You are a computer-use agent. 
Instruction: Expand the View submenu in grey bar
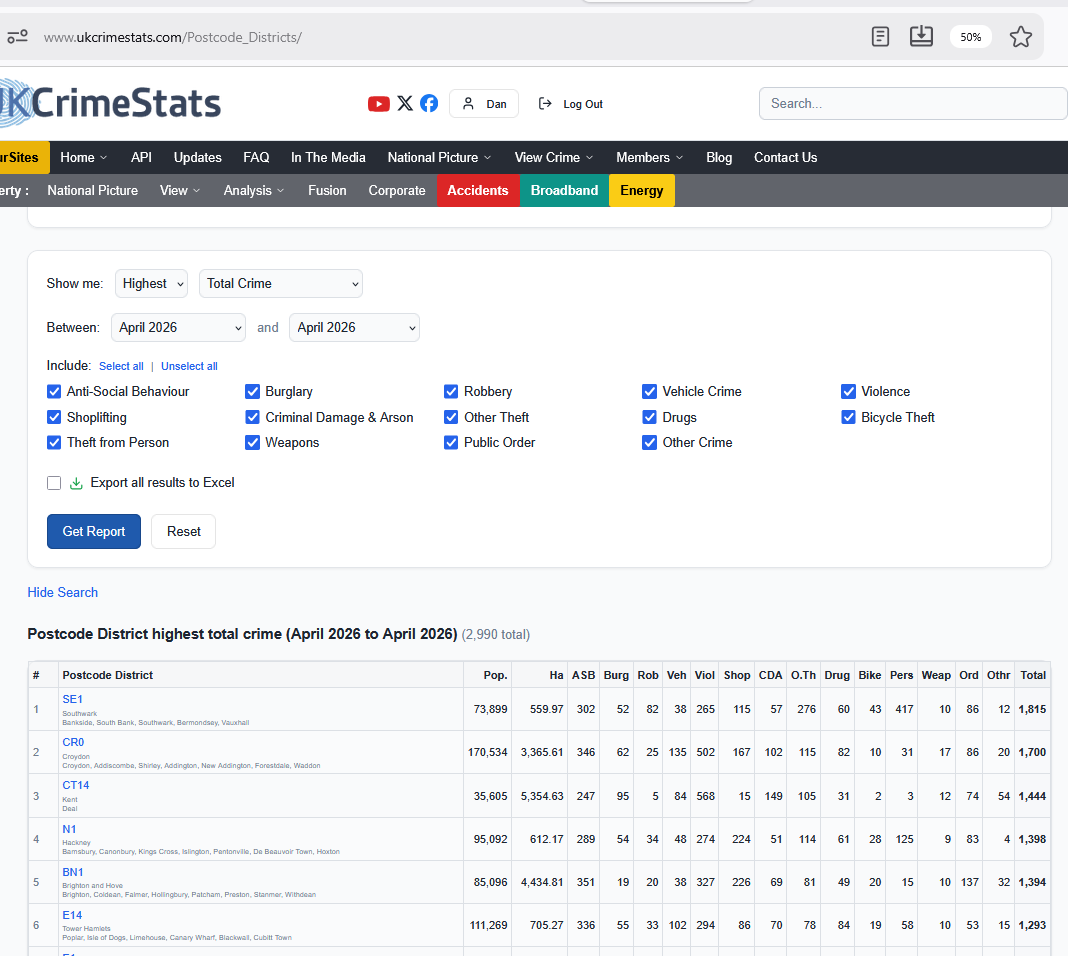point(180,191)
